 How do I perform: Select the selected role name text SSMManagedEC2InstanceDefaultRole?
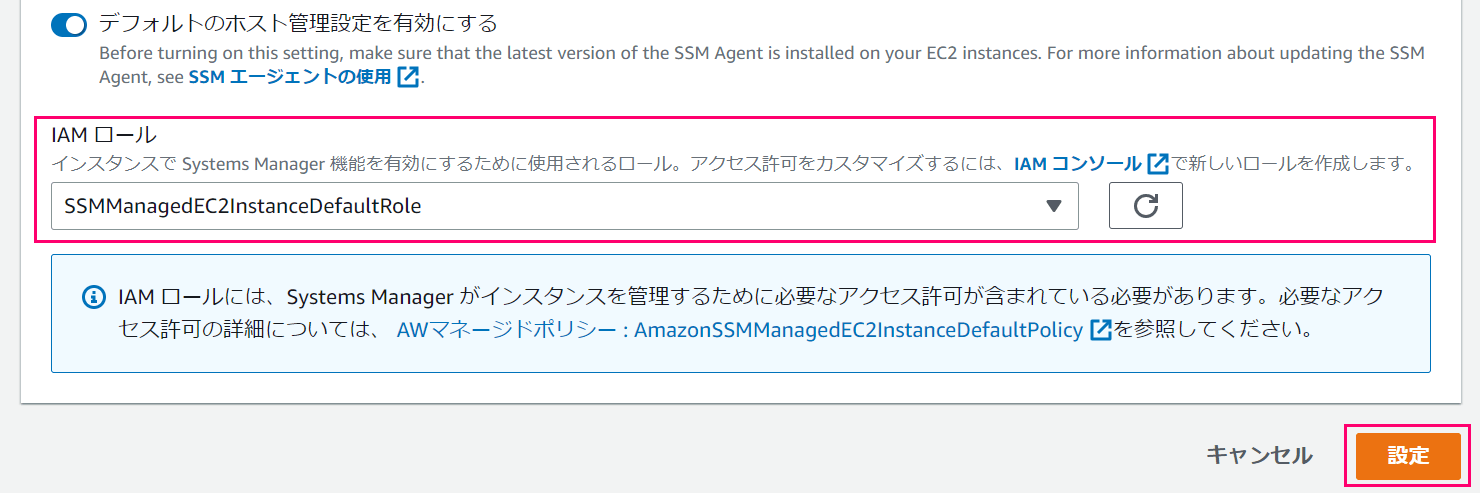[x=243, y=206]
